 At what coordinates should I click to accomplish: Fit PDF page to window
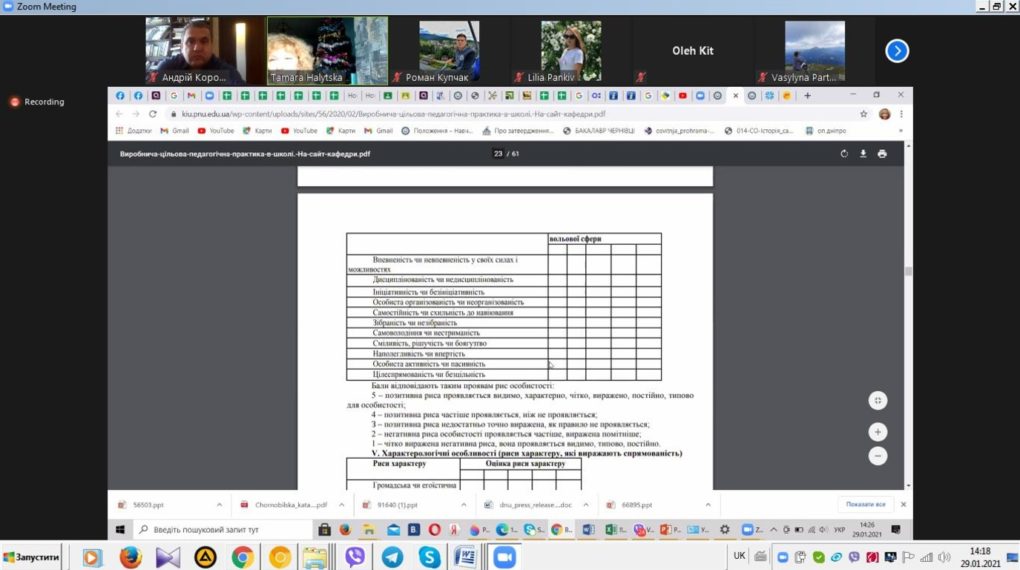click(878, 400)
